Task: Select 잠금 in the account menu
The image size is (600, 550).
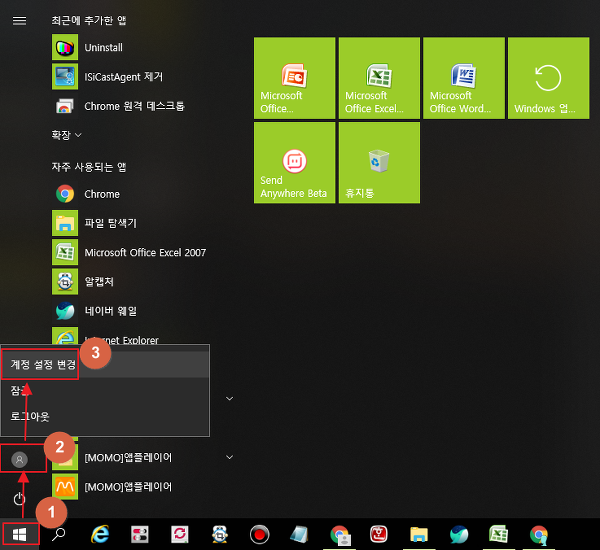Action: coord(105,390)
